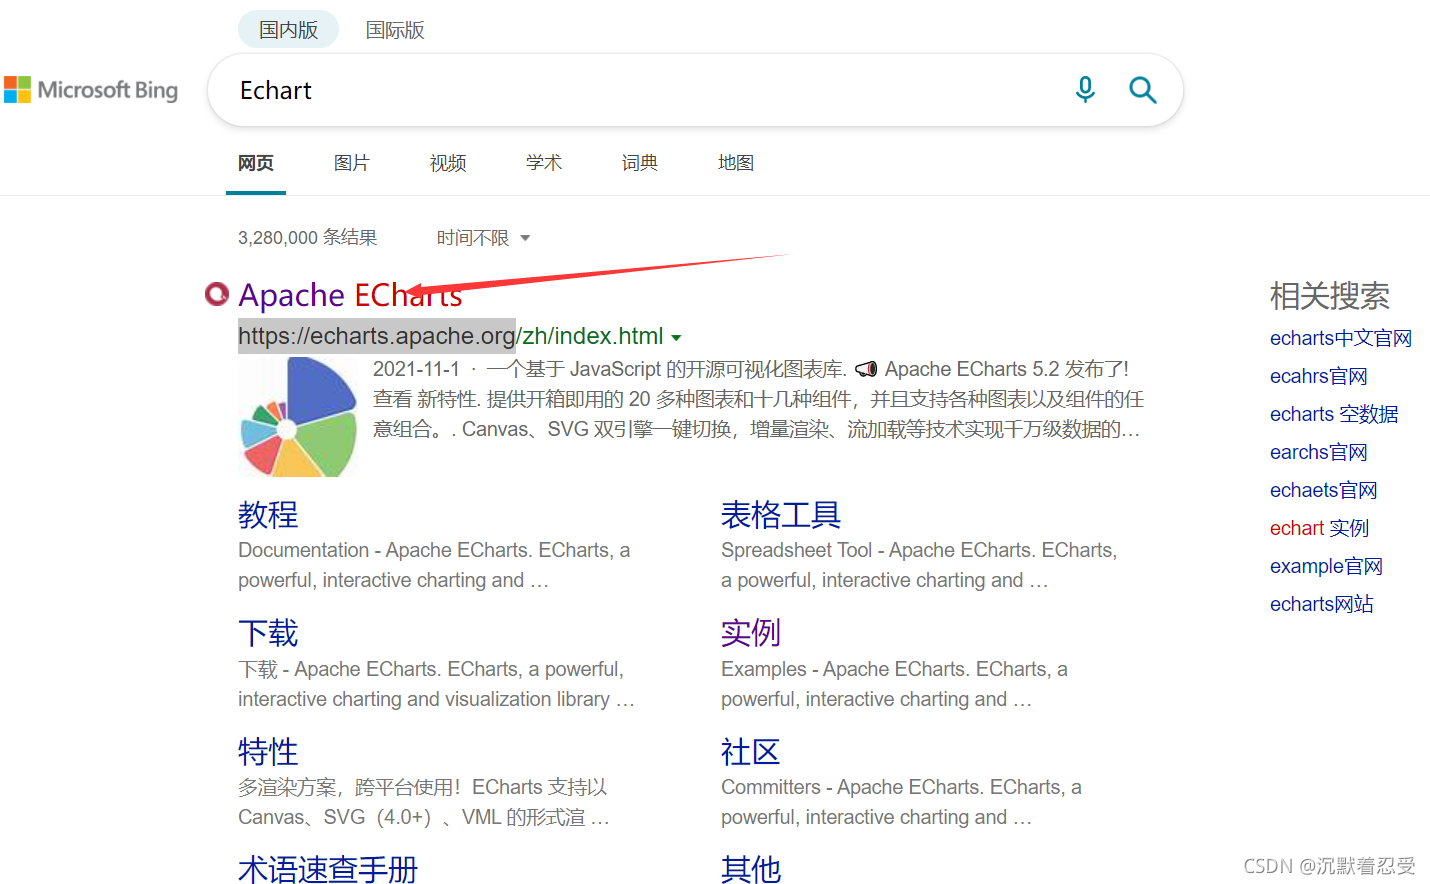Open the 表格工具 sublink

point(781,515)
